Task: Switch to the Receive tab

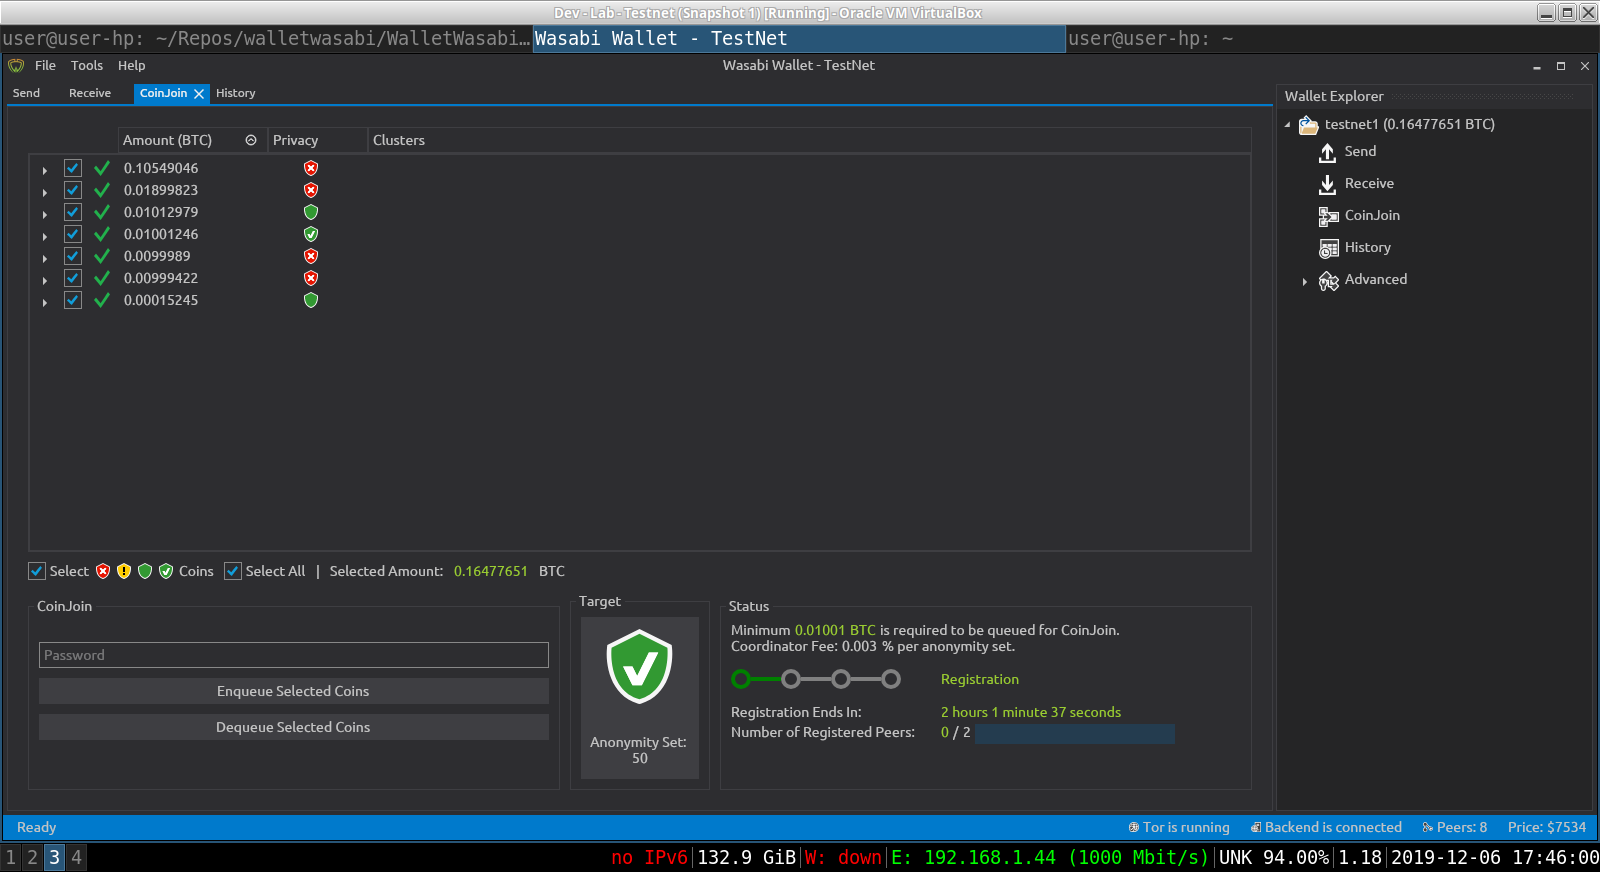Action: point(90,93)
